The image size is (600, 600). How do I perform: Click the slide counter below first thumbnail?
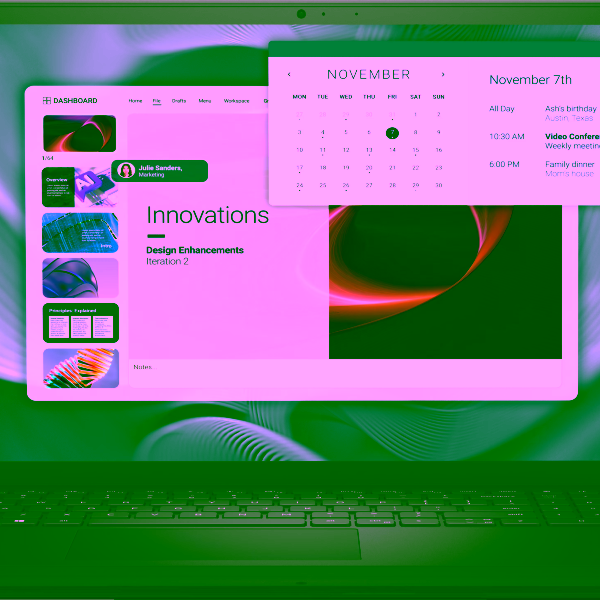tap(48, 158)
